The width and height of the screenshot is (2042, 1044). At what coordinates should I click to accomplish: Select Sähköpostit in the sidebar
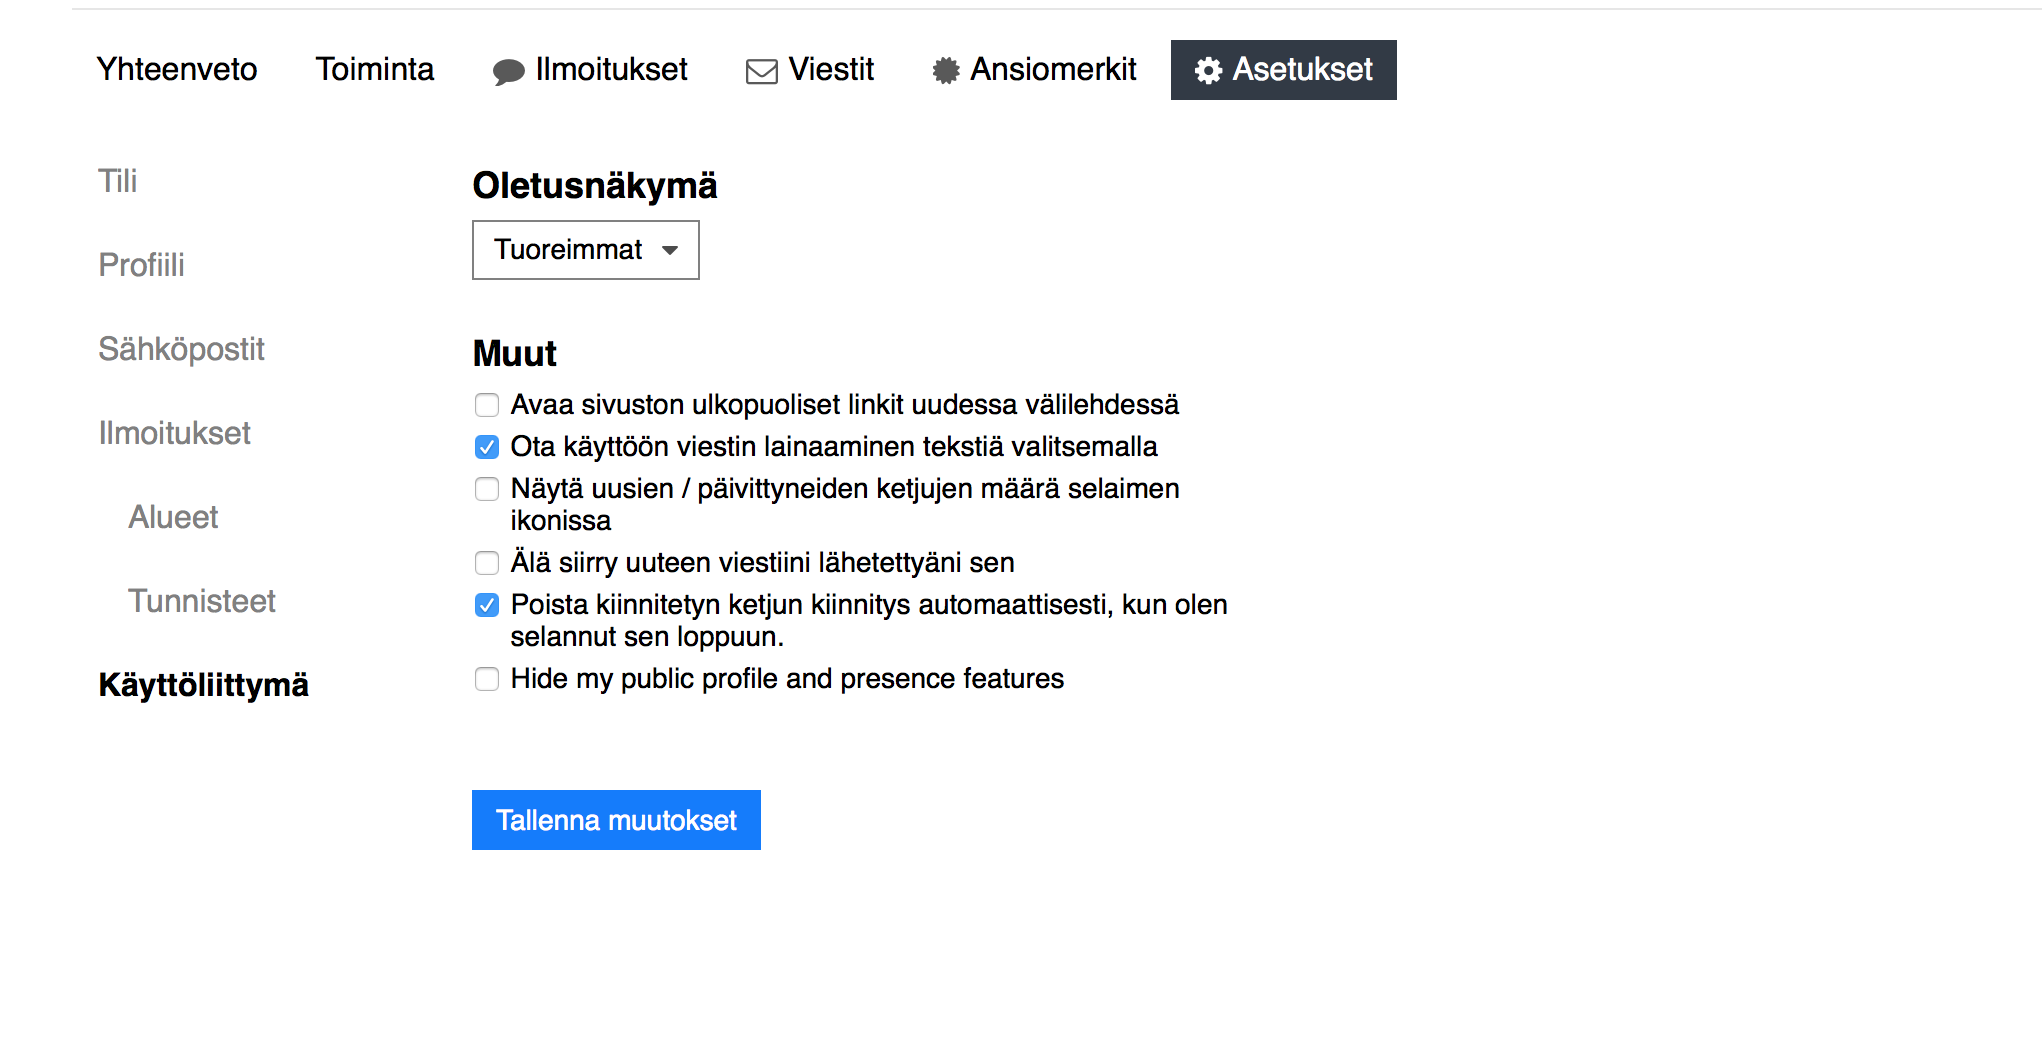pos(181,349)
